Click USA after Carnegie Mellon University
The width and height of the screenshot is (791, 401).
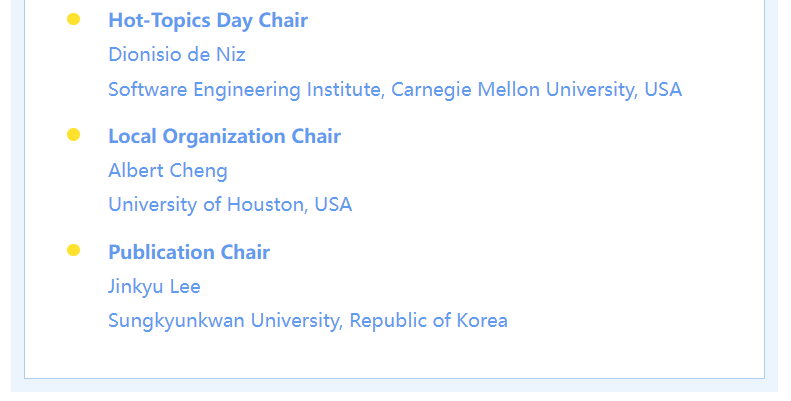click(x=663, y=90)
